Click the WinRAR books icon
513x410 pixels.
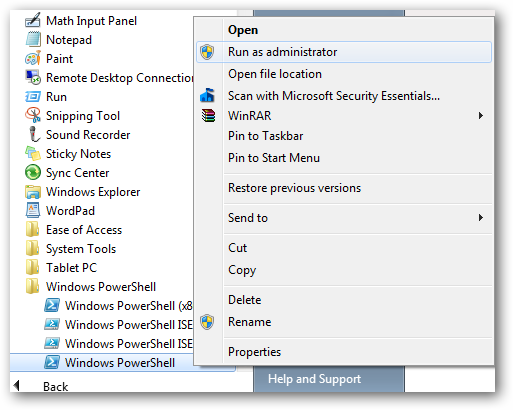click(x=208, y=116)
